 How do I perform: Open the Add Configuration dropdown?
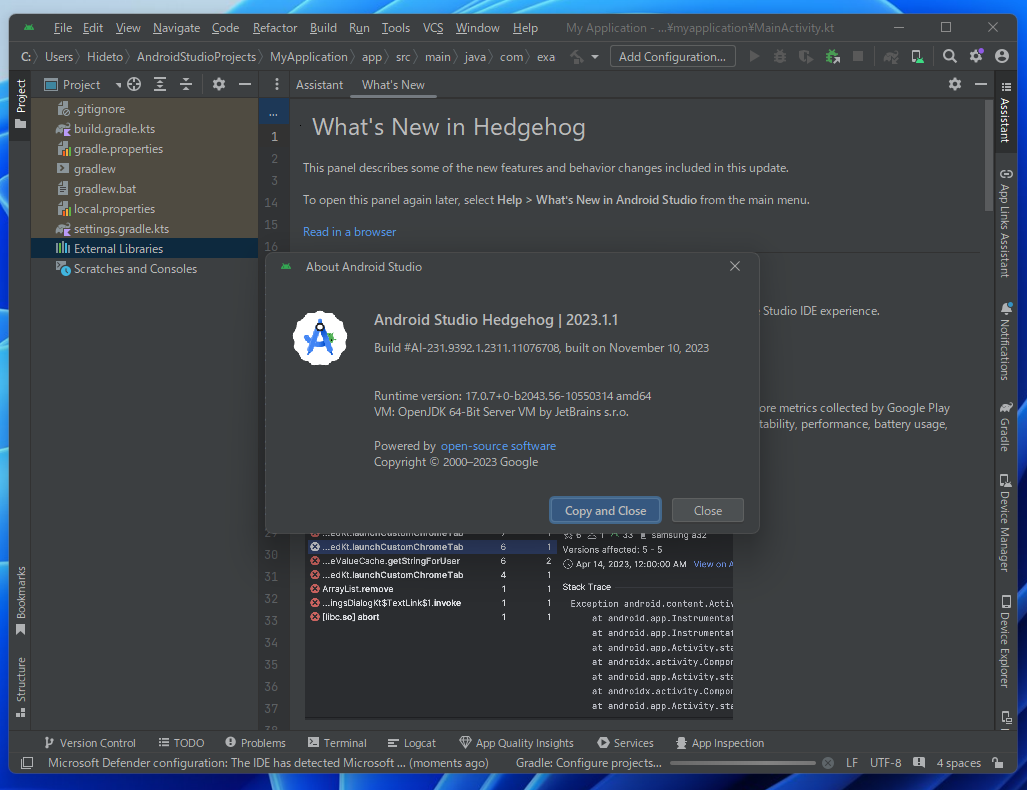click(x=672, y=56)
